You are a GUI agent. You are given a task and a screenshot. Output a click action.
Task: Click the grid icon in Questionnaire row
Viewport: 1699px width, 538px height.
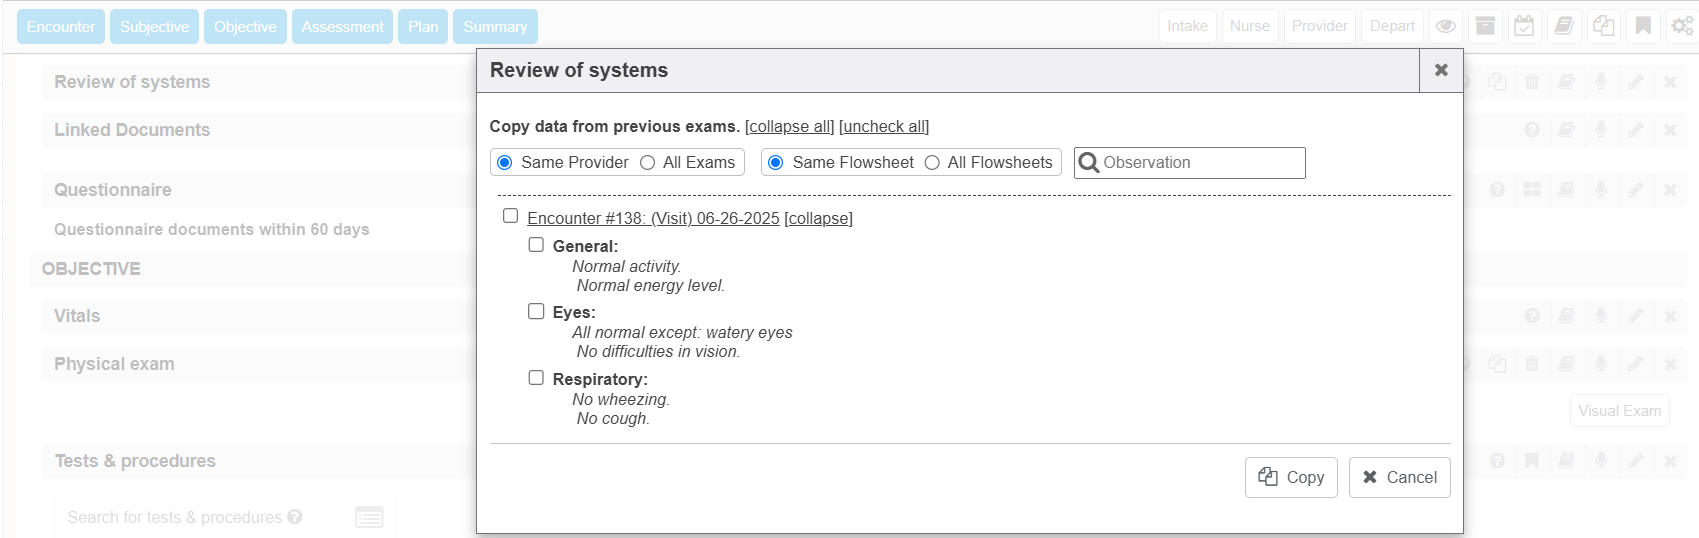(1532, 190)
